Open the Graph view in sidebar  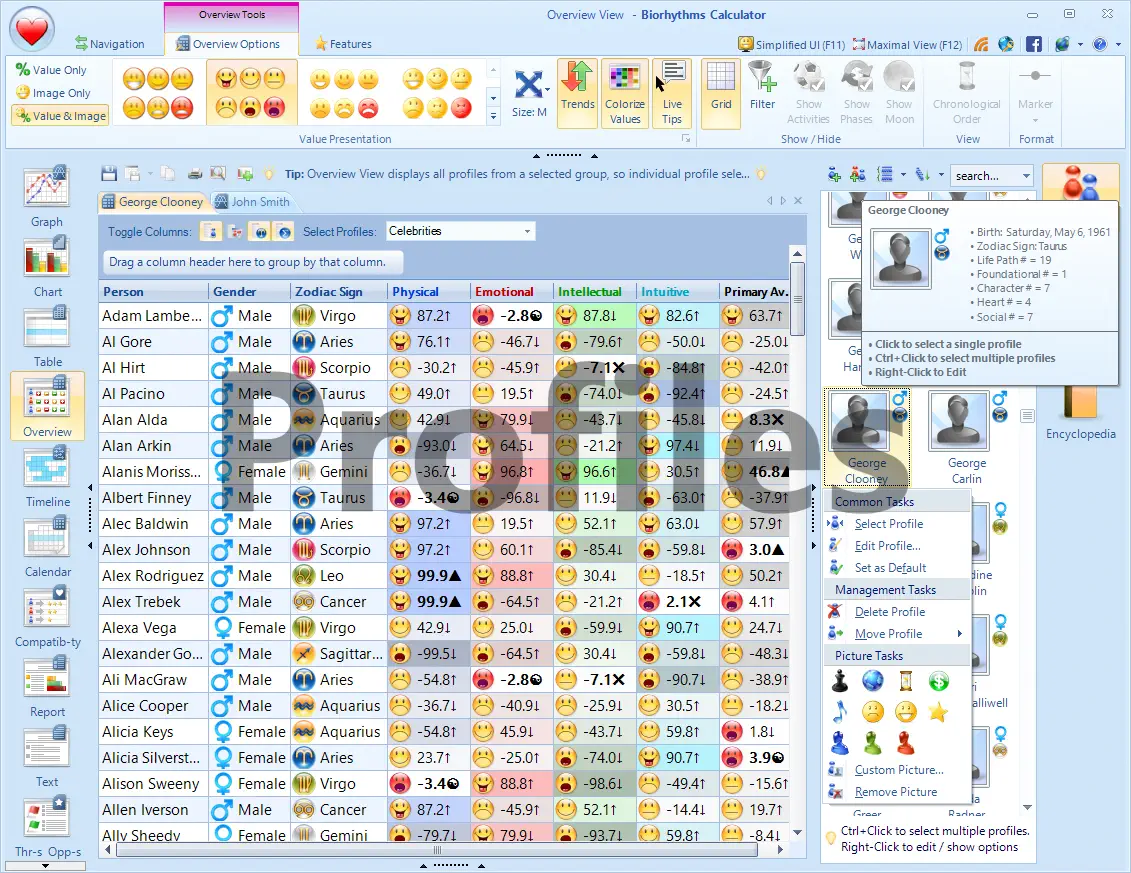pos(46,190)
